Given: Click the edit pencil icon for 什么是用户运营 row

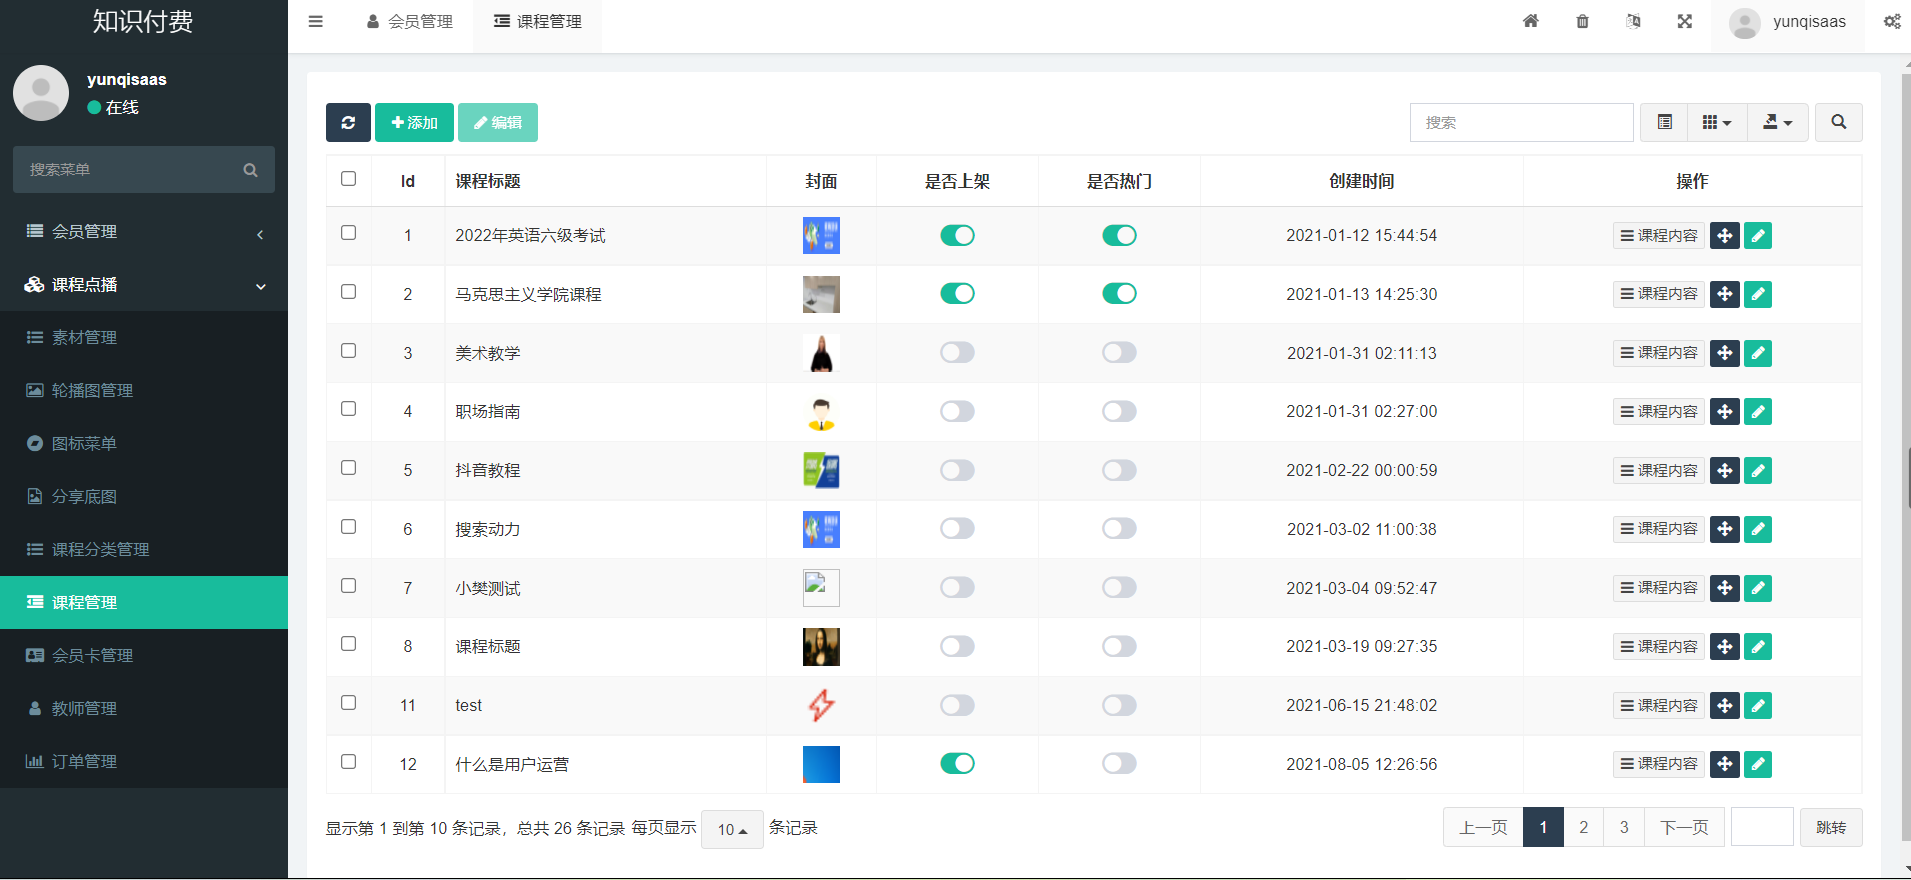Looking at the screenshot, I should click(x=1758, y=764).
